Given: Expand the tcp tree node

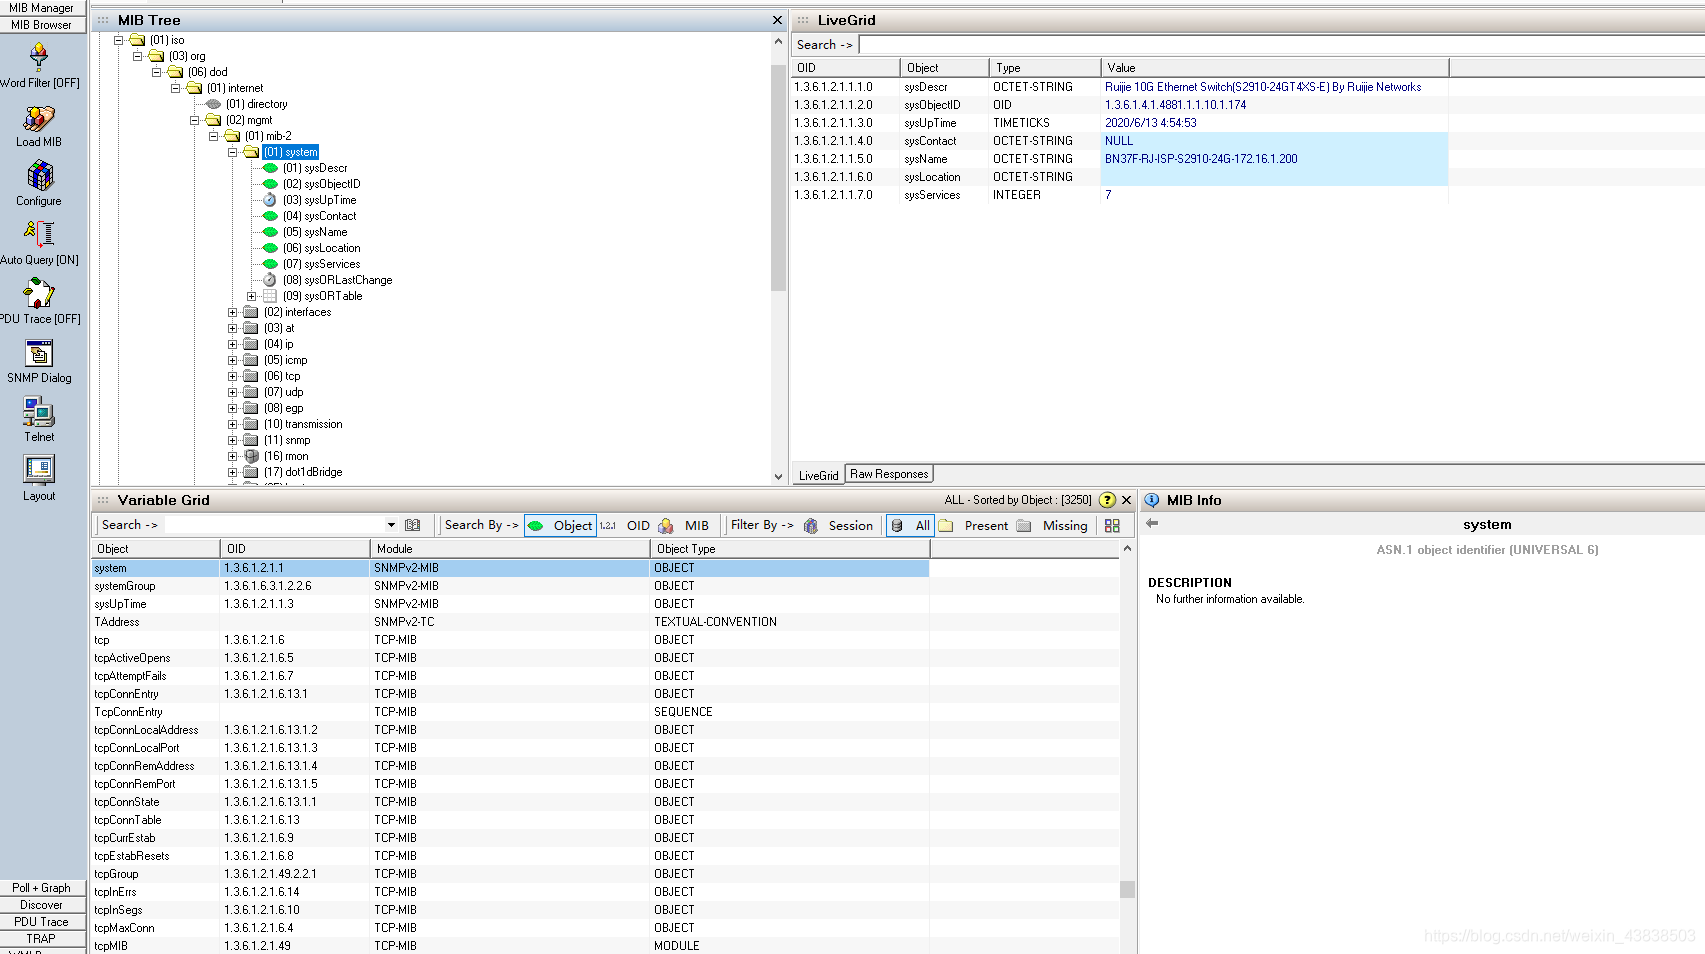Looking at the screenshot, I should pyautogui.click(x=233, y=376).
